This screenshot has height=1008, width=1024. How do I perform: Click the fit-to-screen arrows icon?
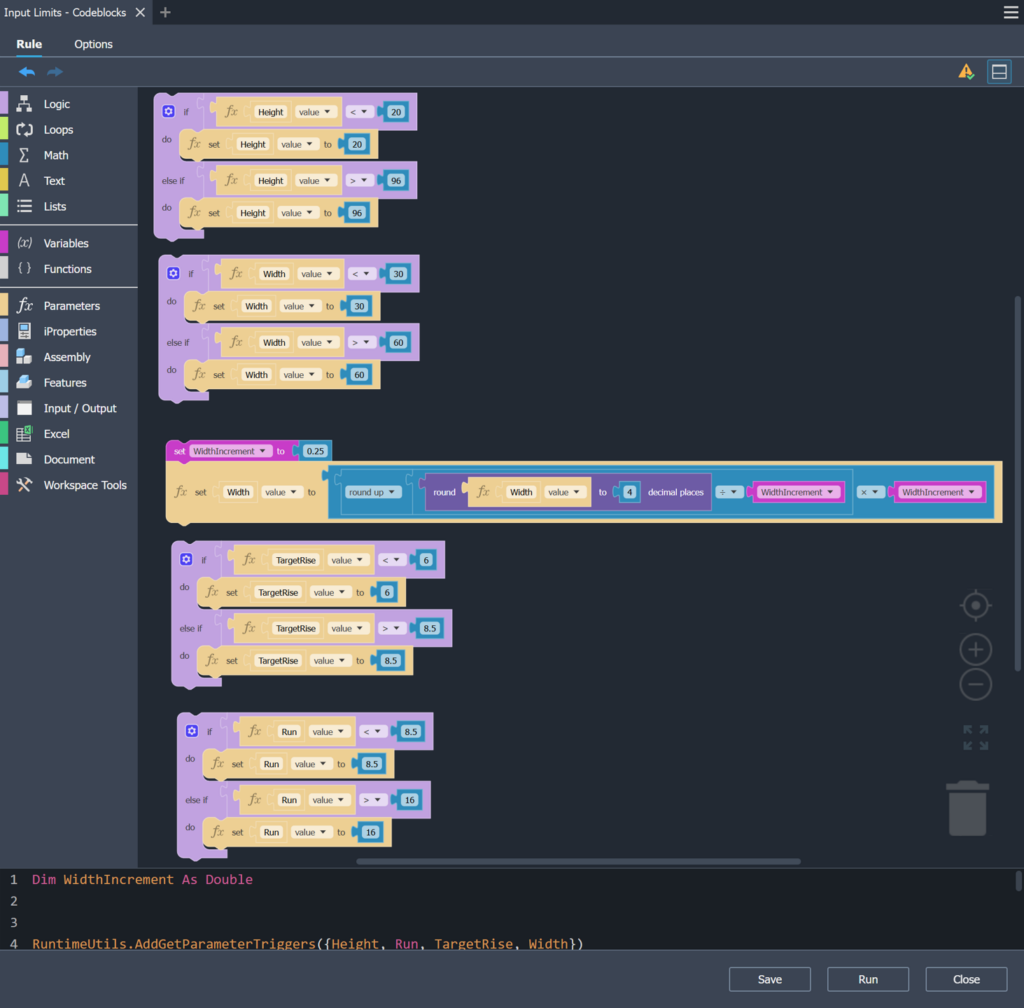[976, 738]
